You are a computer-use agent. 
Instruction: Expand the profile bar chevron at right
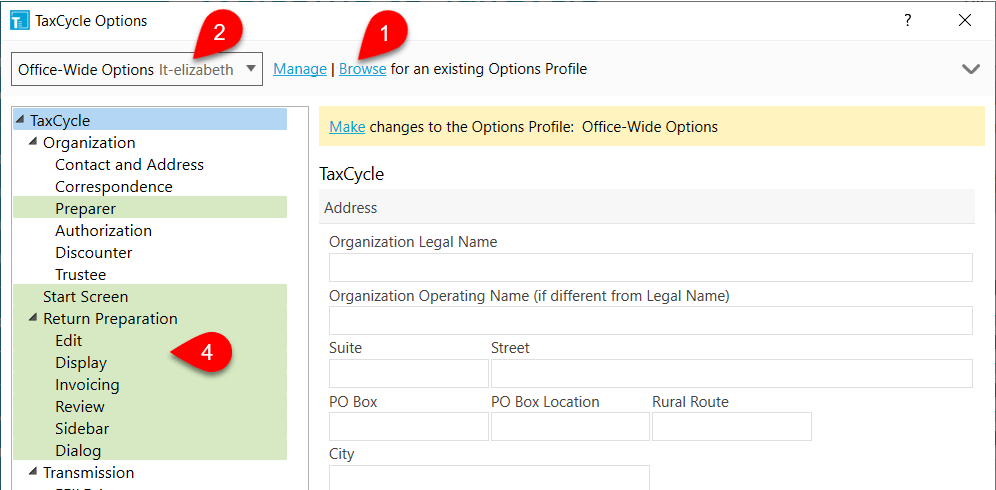tap(971, 69)
